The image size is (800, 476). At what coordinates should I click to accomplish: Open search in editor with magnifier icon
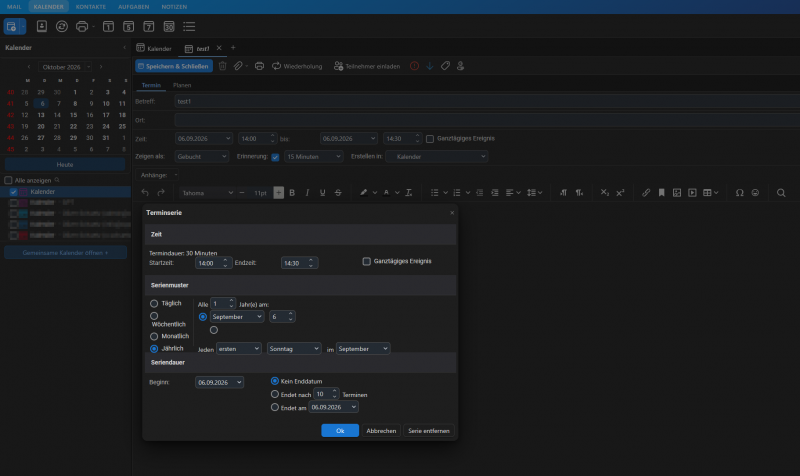tap(781, 192)
